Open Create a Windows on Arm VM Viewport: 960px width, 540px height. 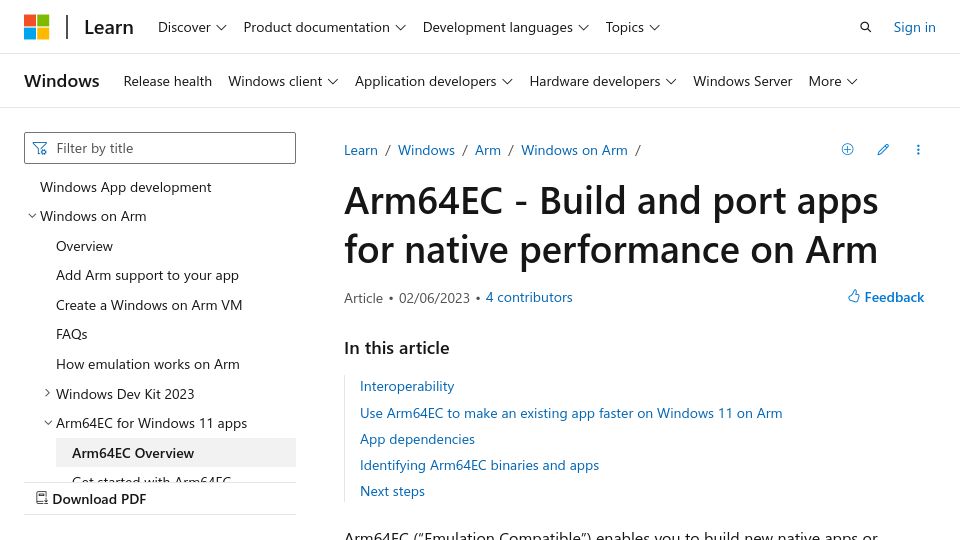[x=149, y=305]
